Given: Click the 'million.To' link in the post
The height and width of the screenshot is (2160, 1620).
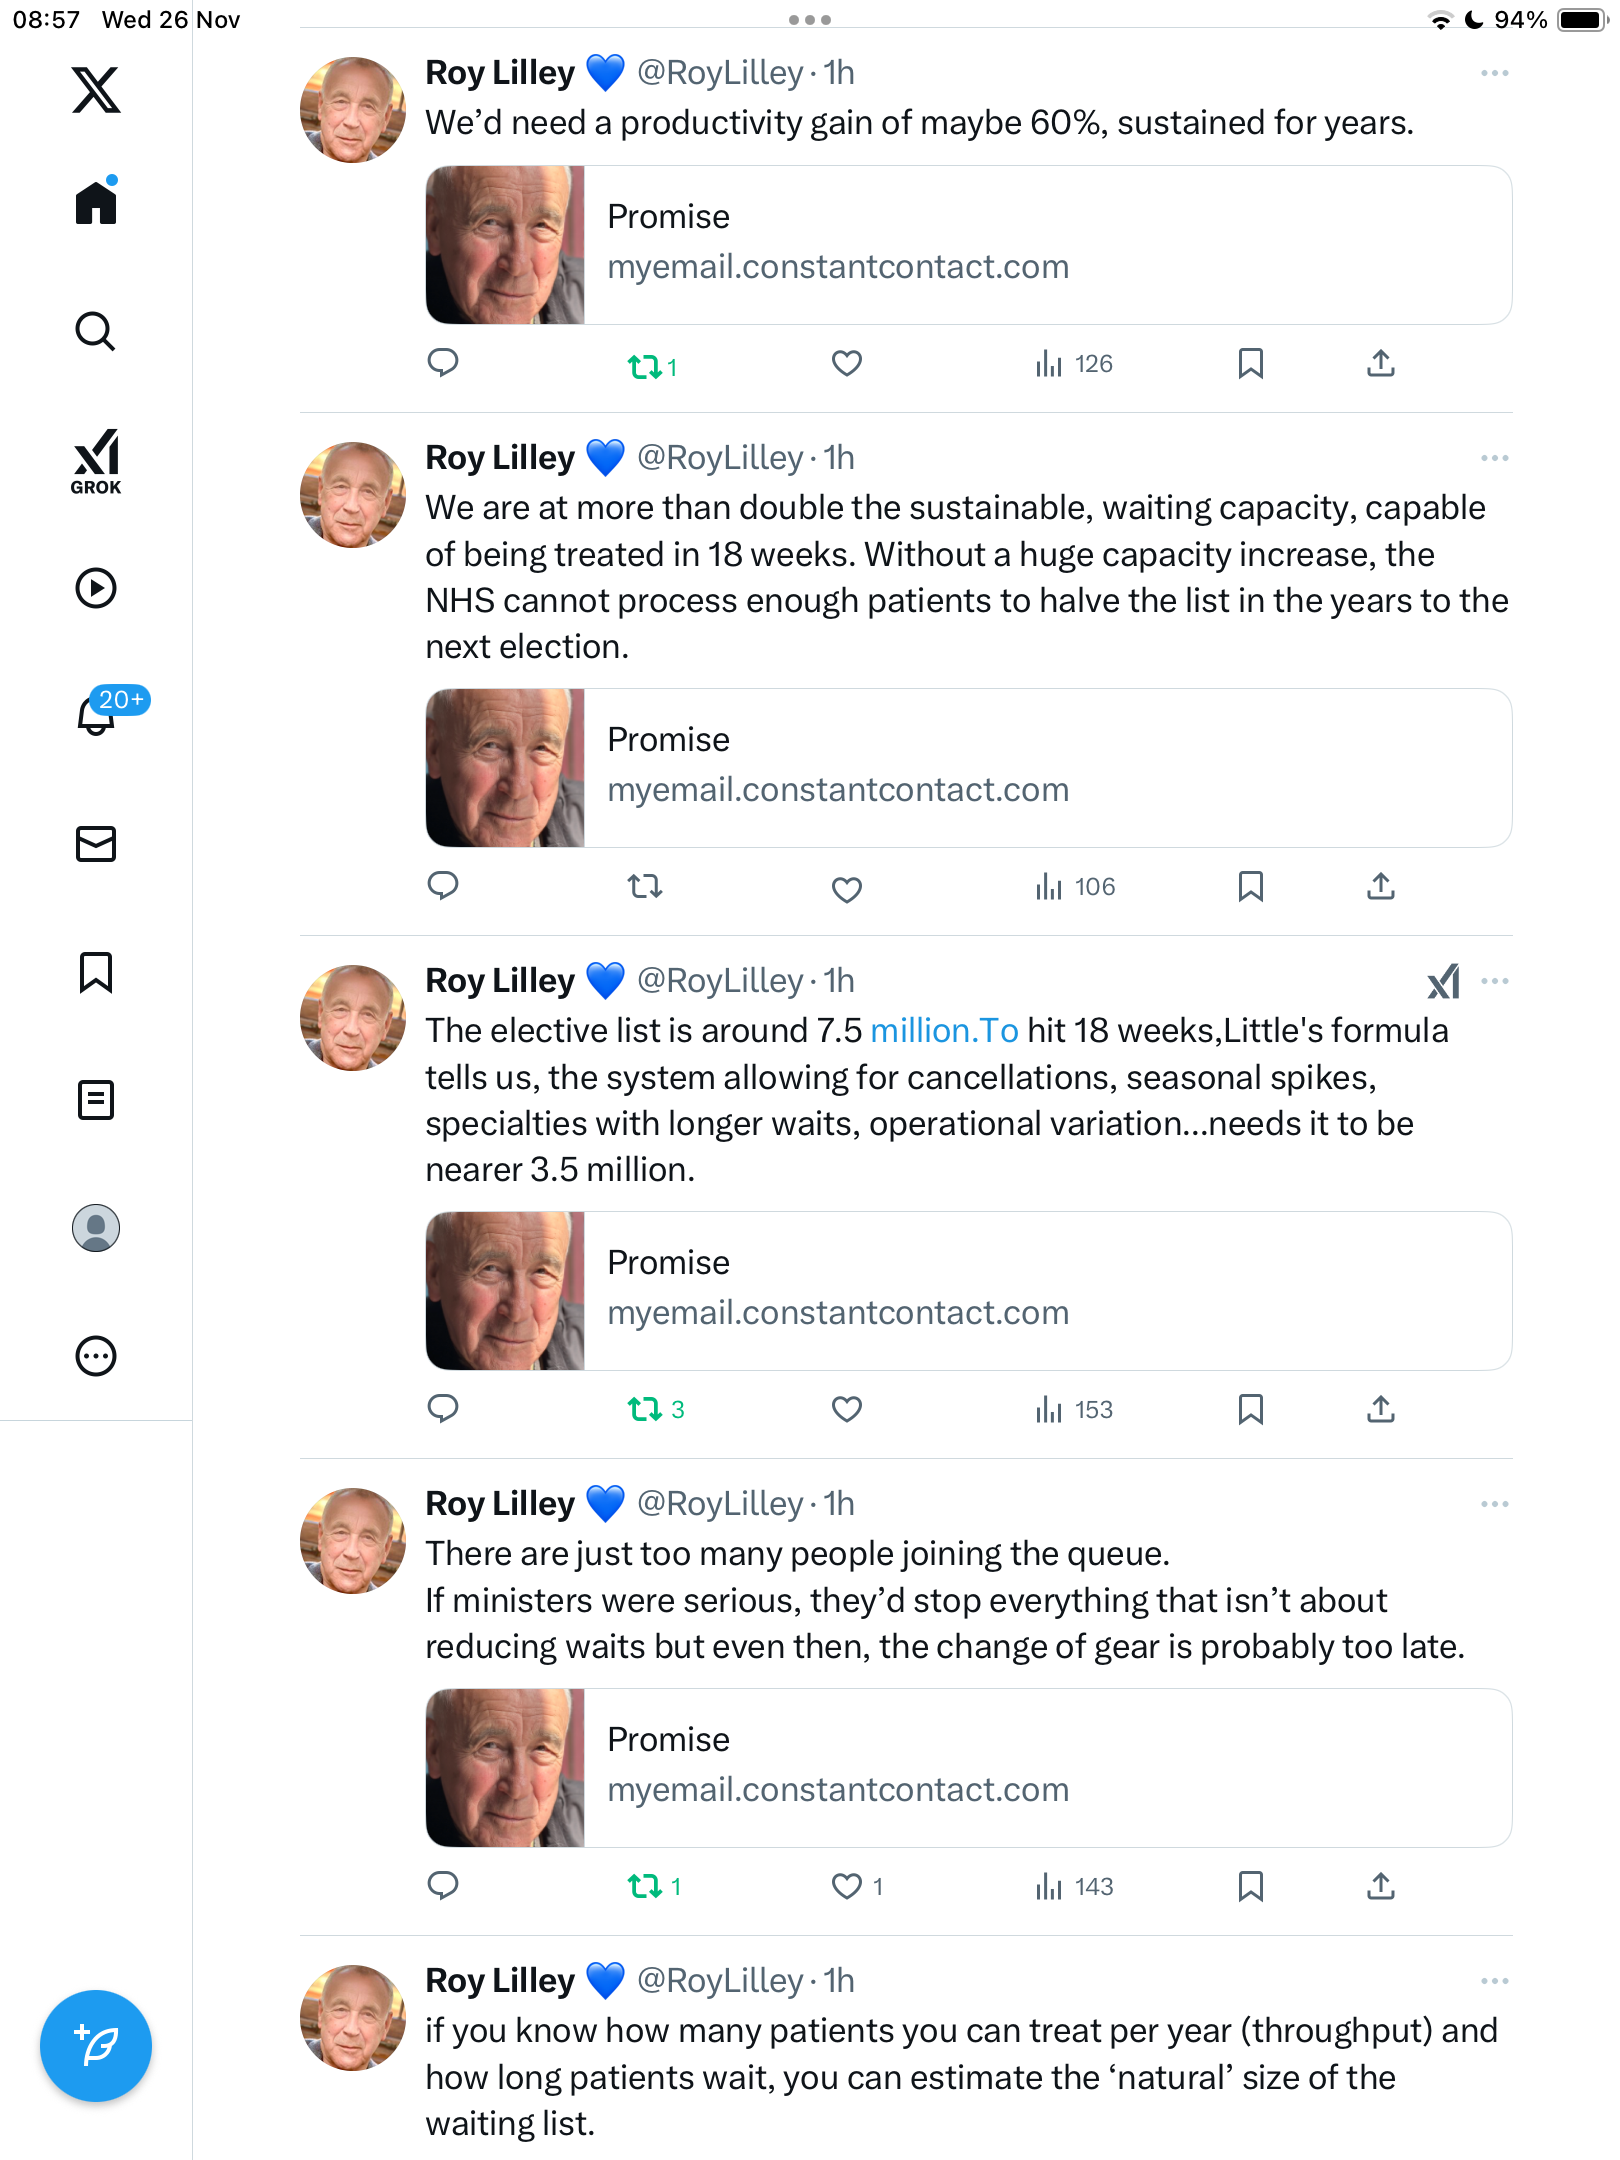Looking at the screenshot, I should pos(944,1031).
